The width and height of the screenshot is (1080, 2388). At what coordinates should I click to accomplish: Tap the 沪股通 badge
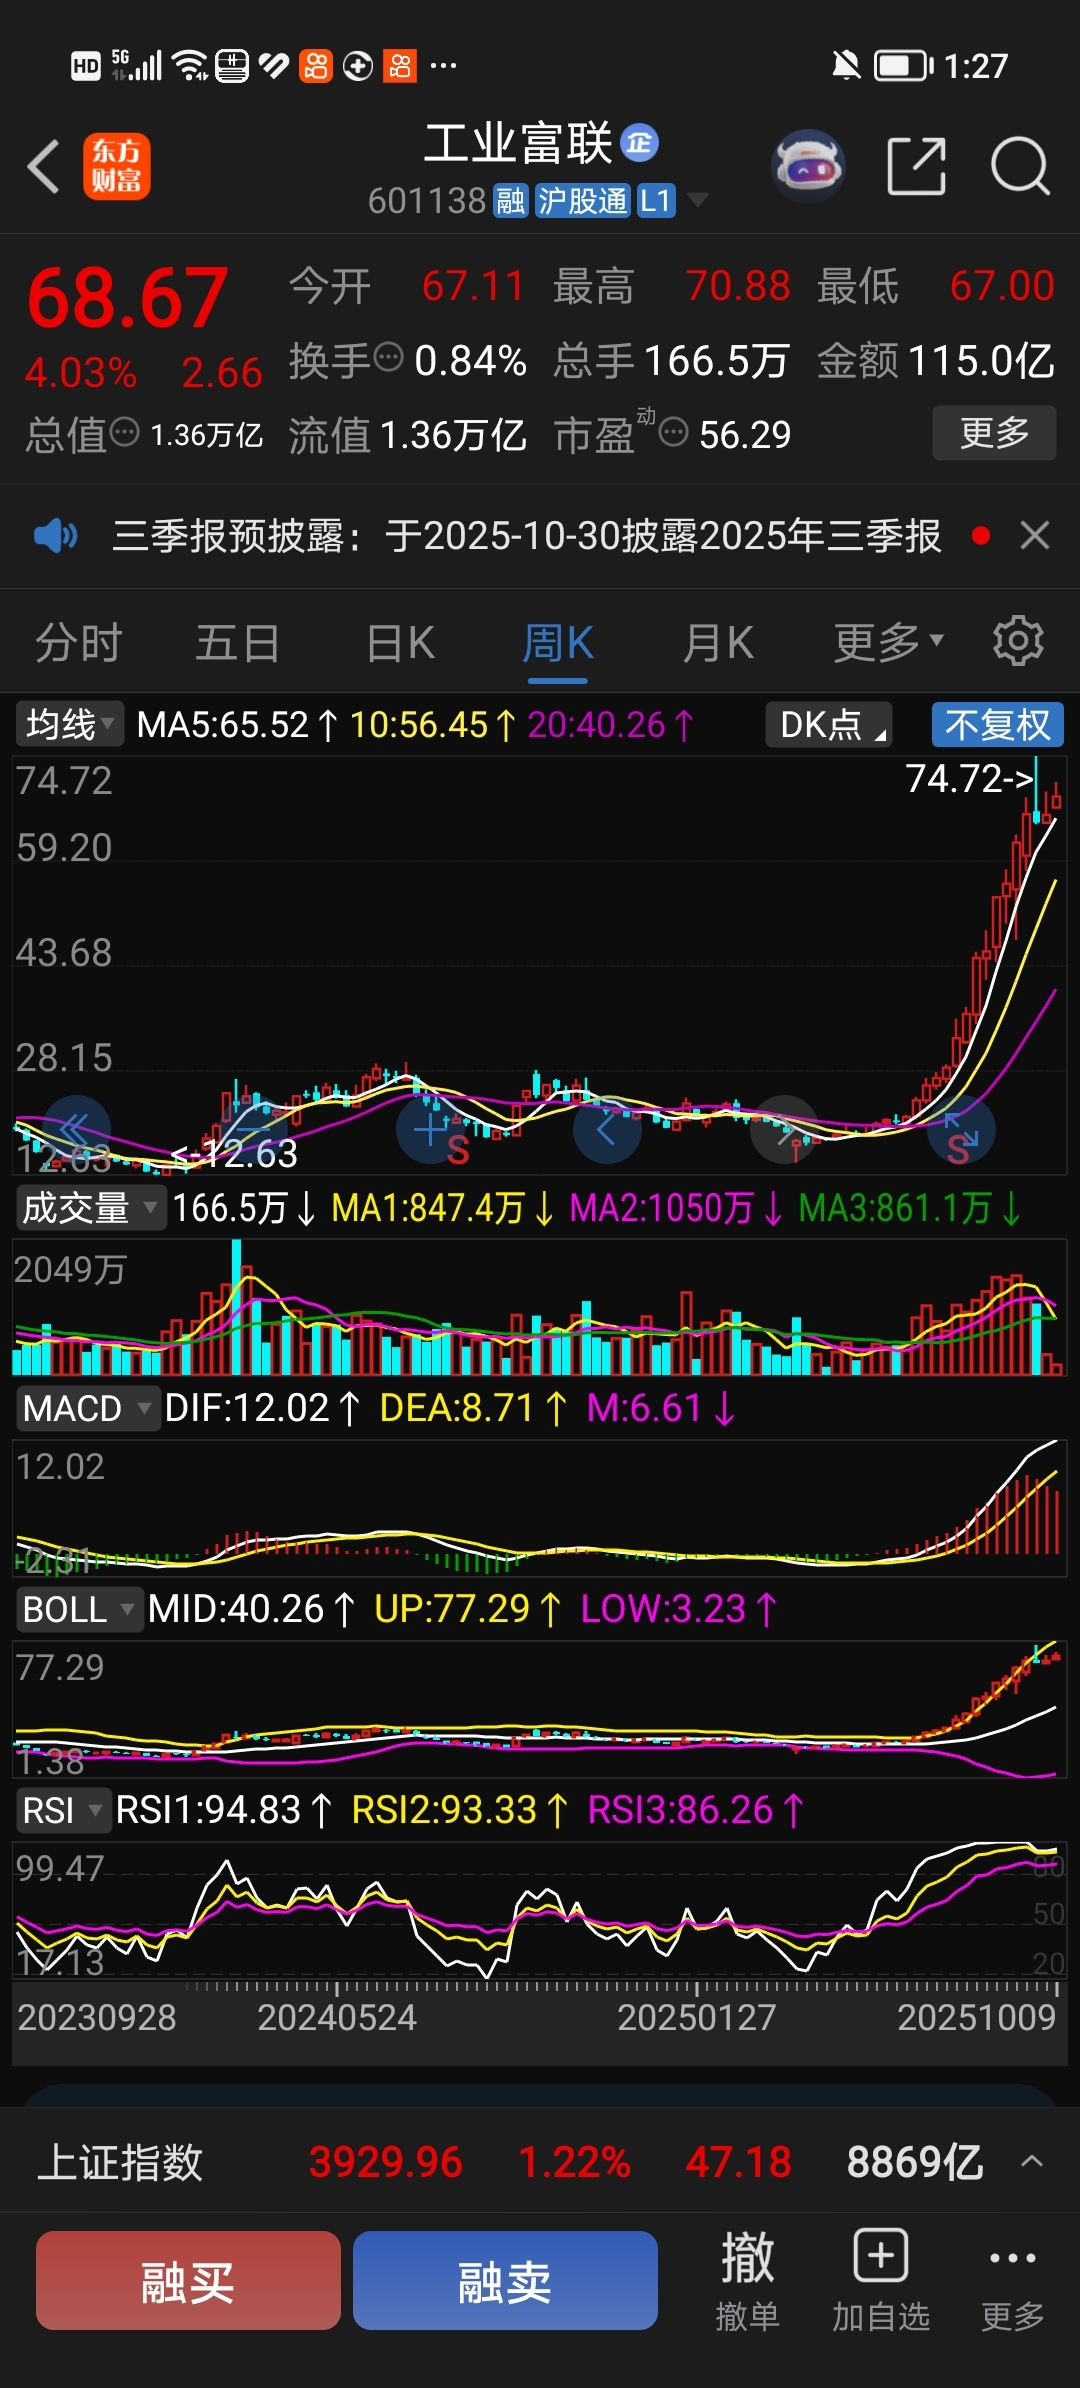pyautogui.click(x=583, y=201)
